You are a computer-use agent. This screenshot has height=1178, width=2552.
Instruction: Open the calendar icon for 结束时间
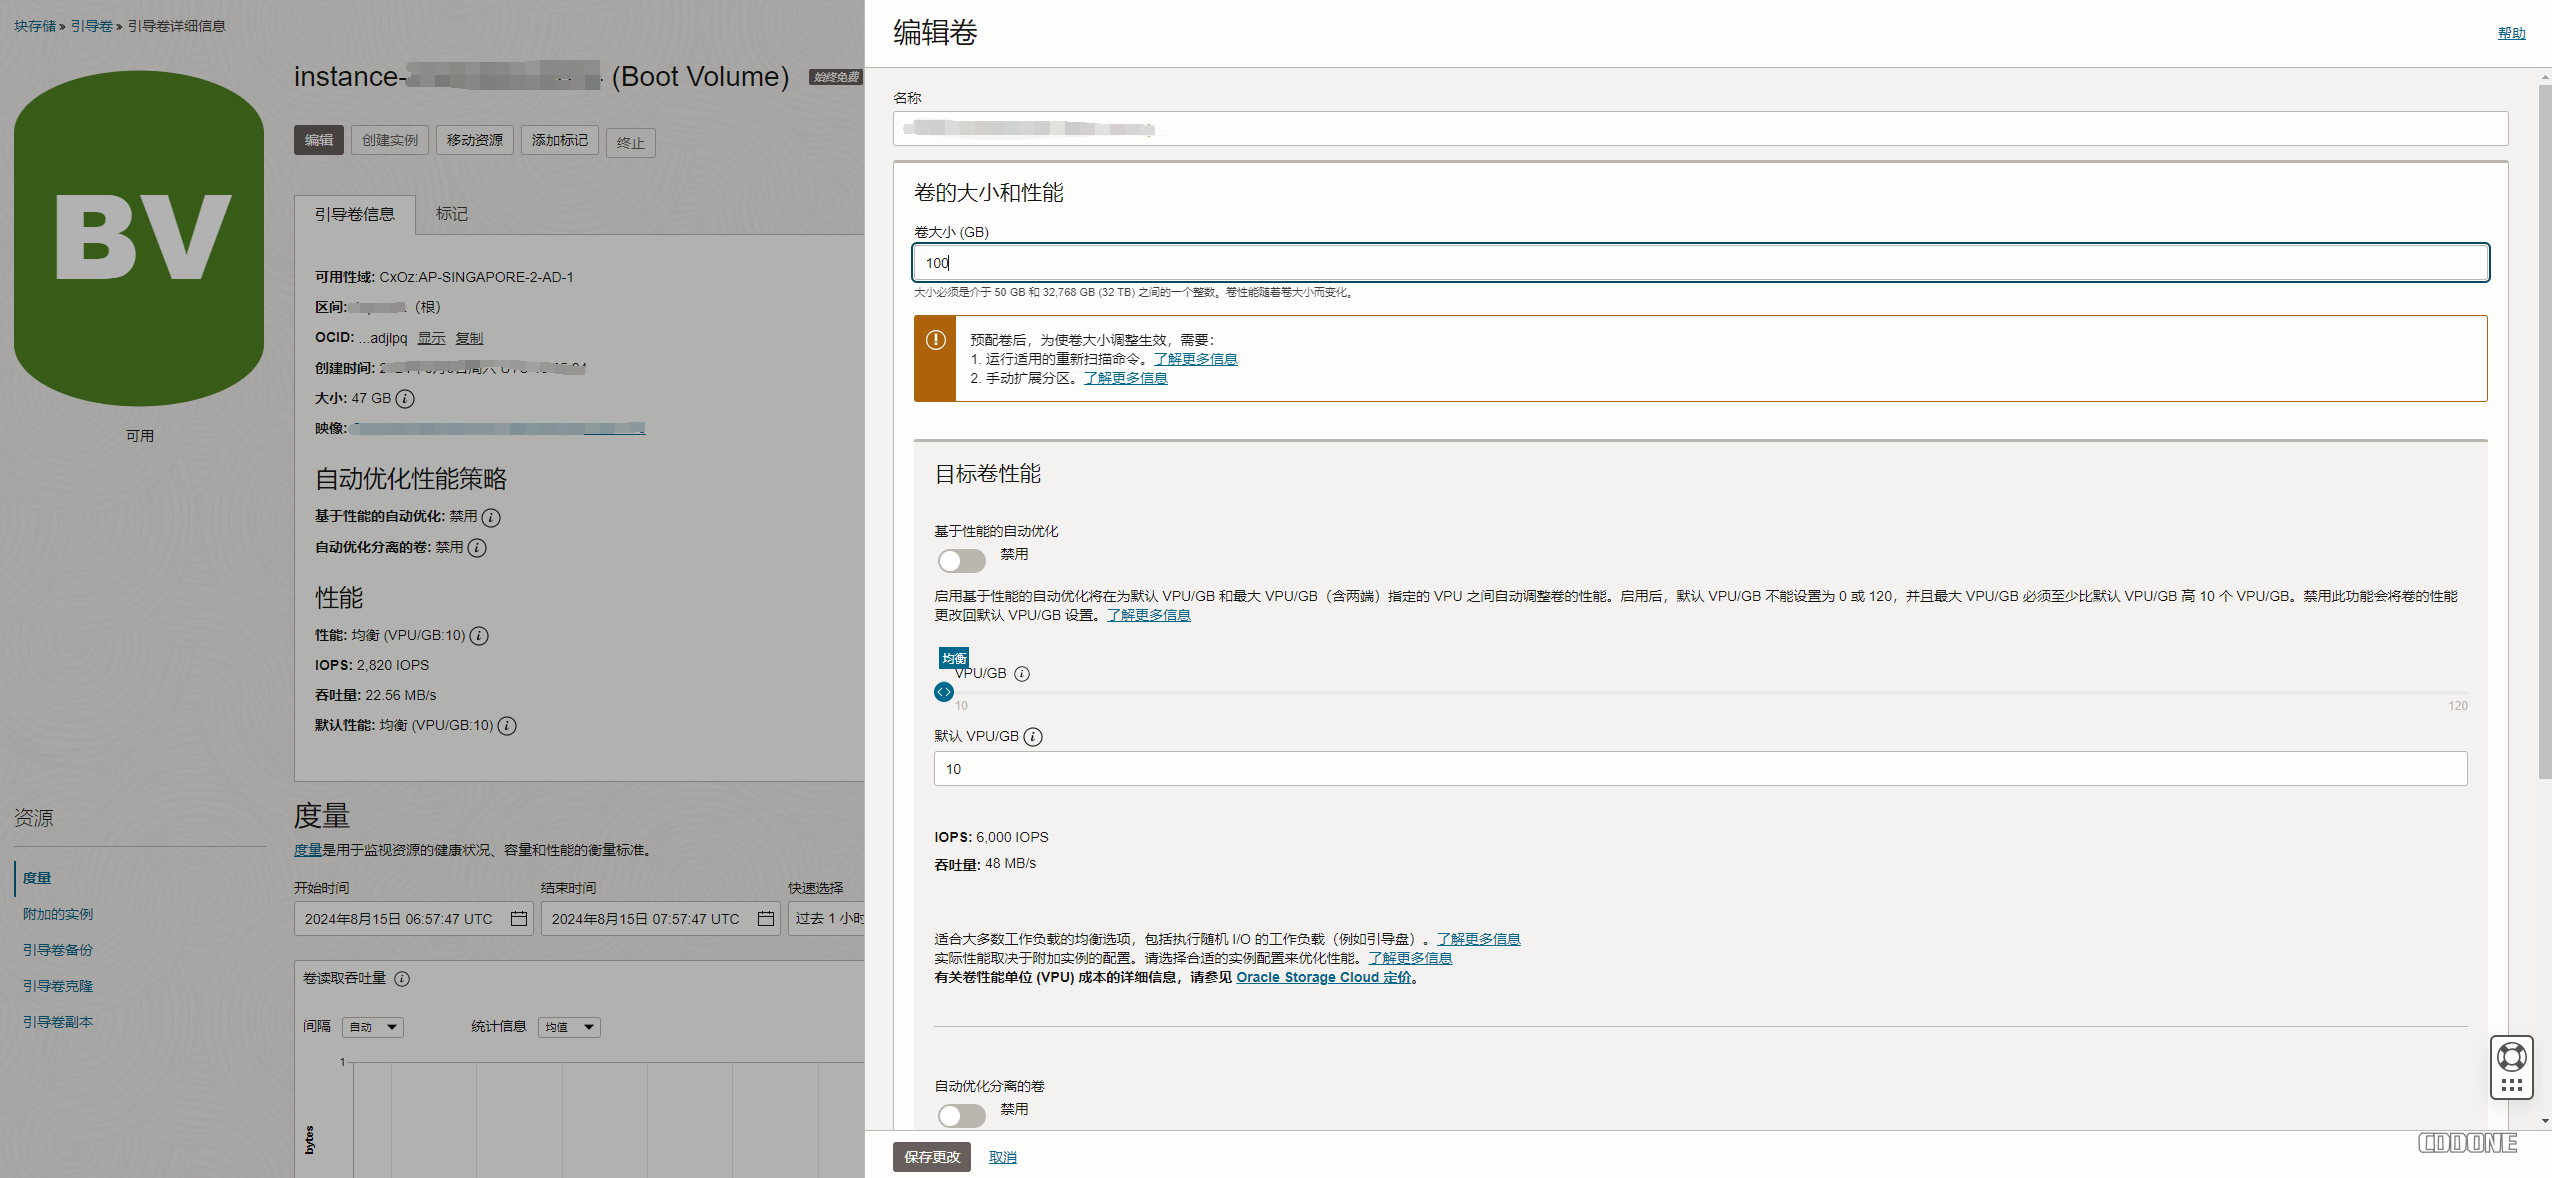pyautogui.click(x=766, y=918)
